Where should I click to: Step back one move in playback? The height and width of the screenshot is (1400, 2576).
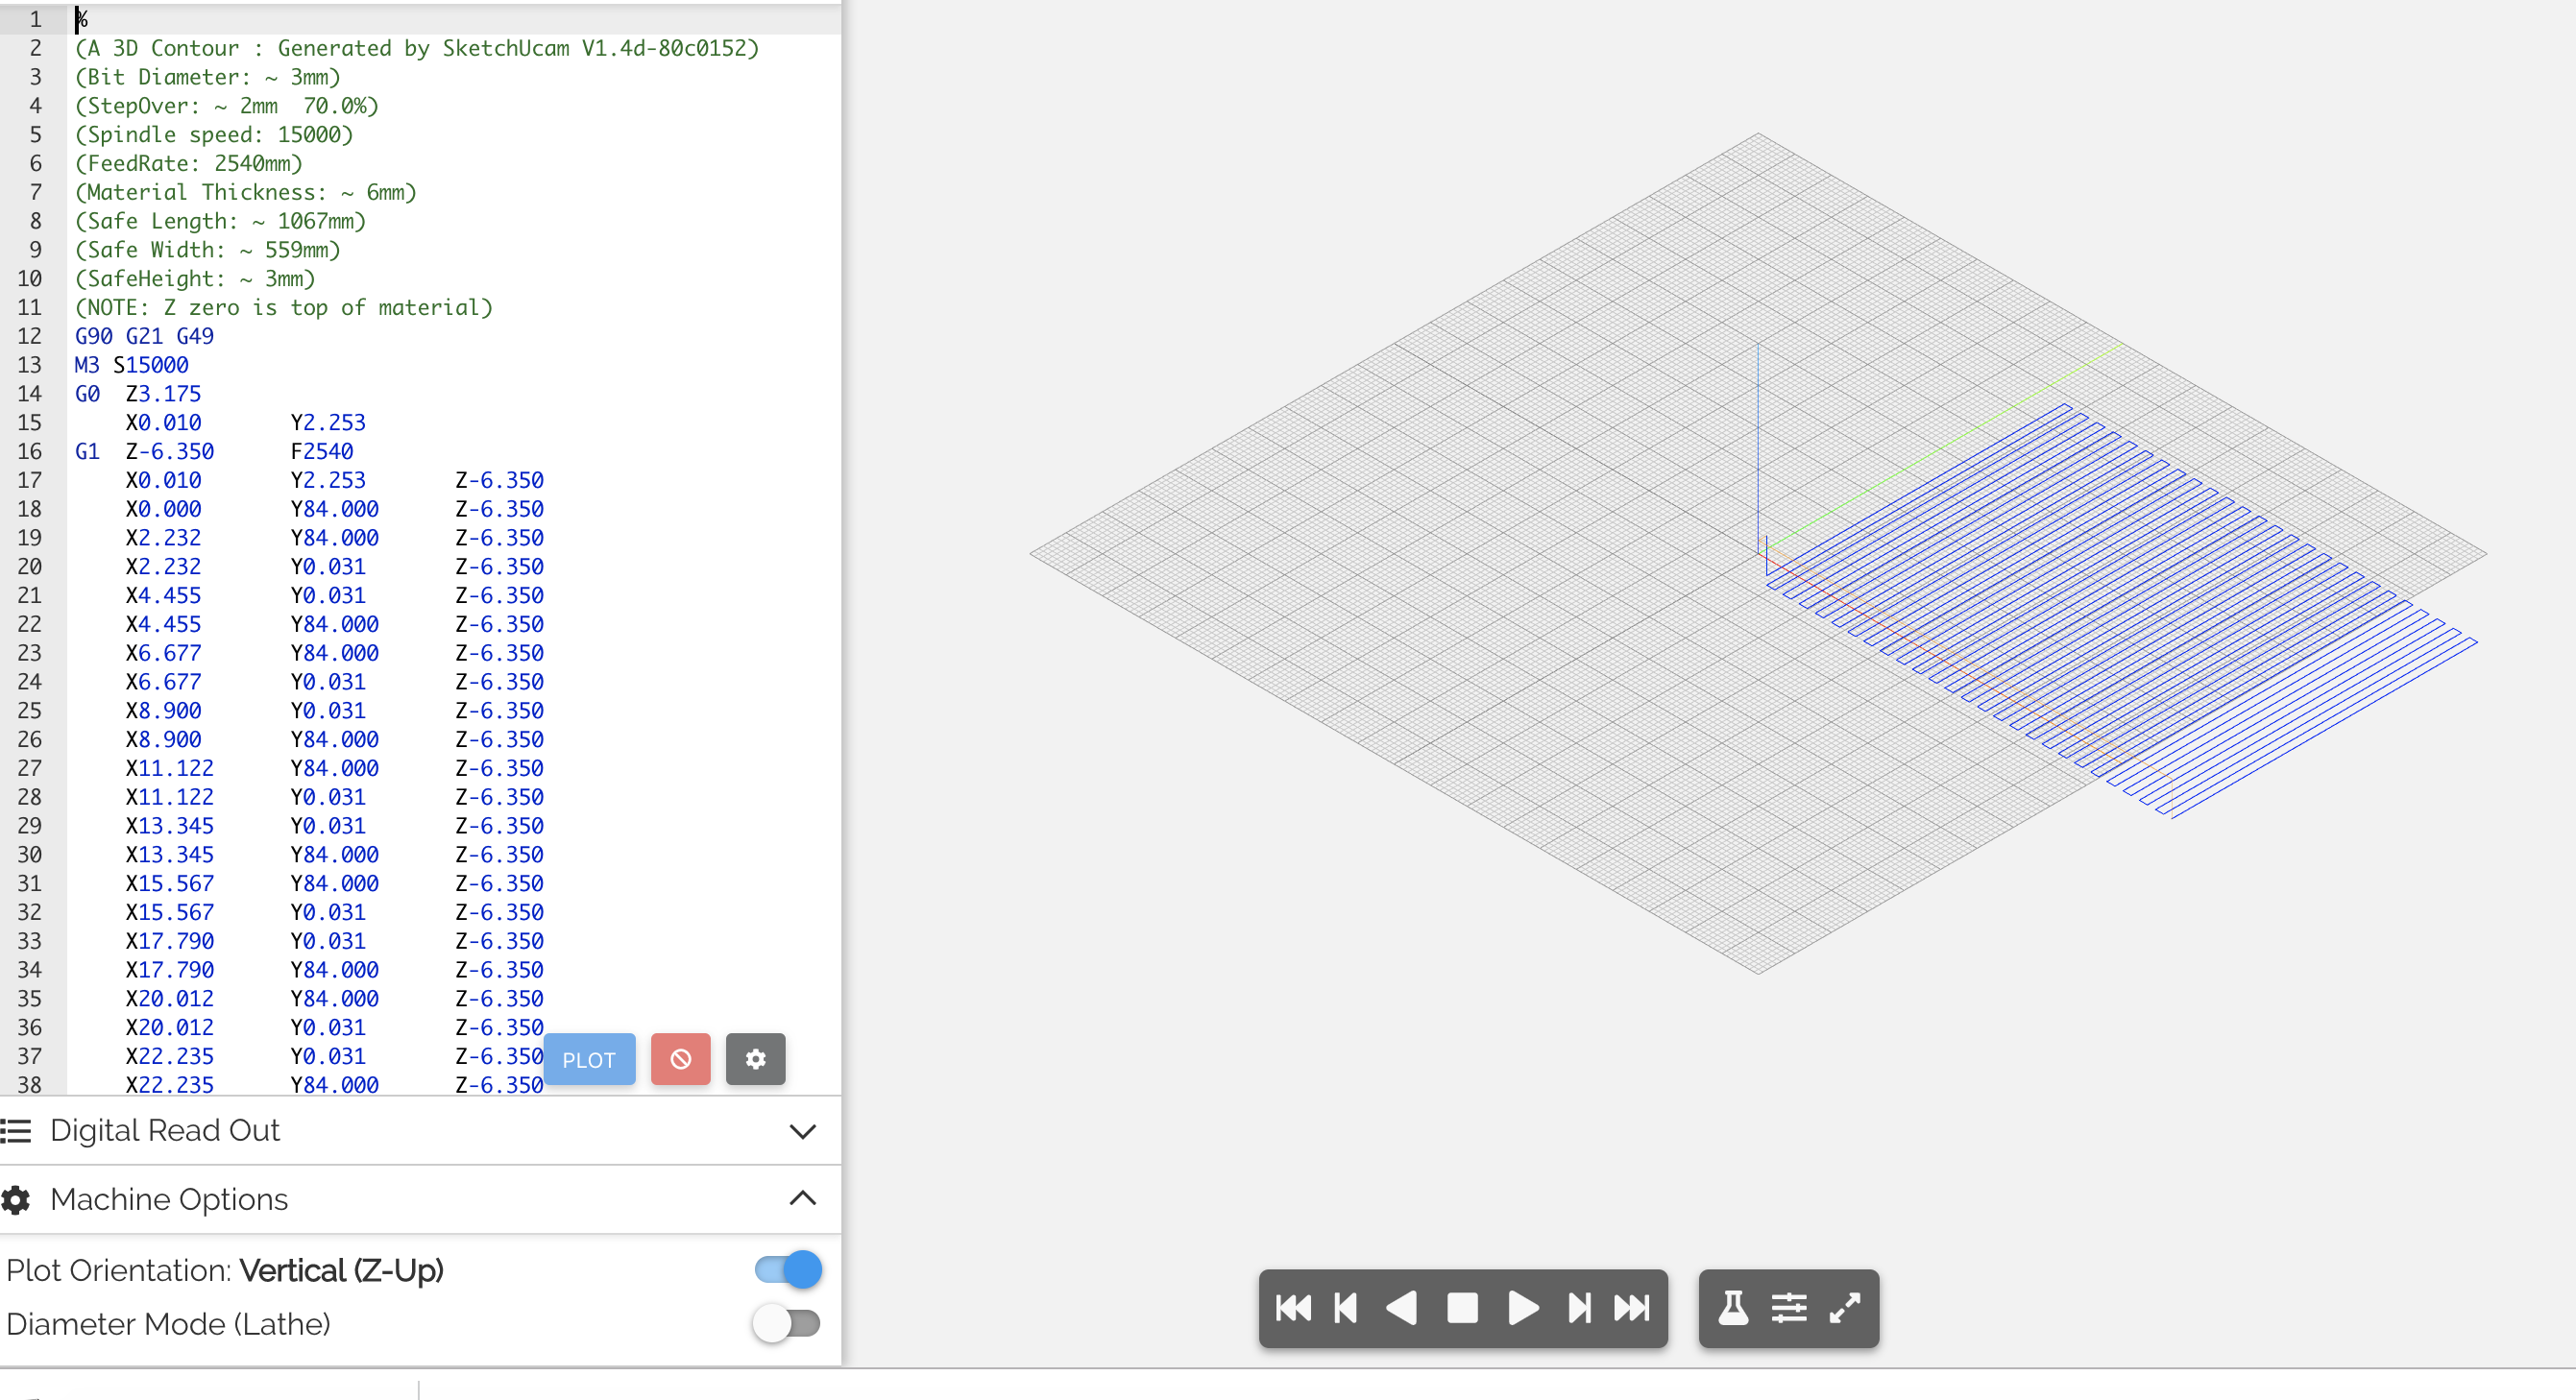(1346, 1308)
